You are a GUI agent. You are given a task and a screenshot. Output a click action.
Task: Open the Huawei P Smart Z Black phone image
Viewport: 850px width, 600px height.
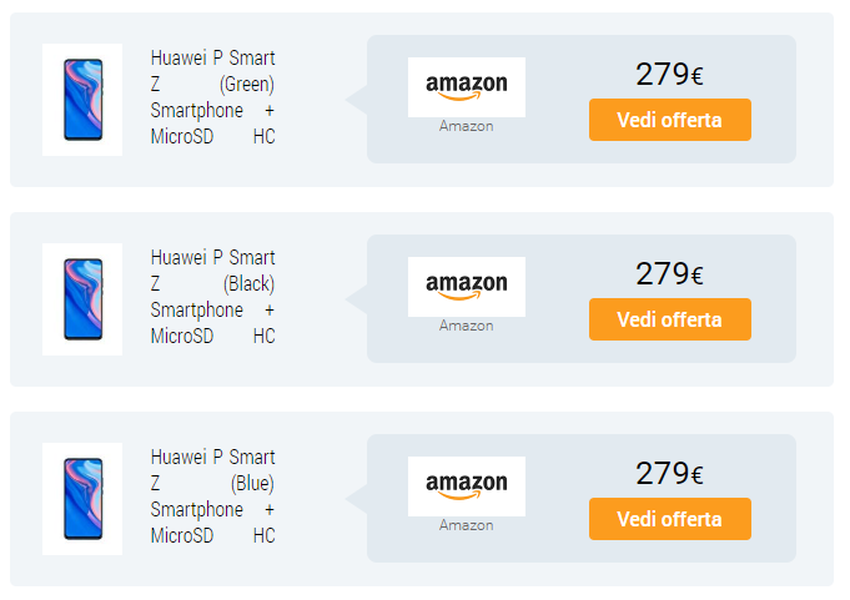82,299
